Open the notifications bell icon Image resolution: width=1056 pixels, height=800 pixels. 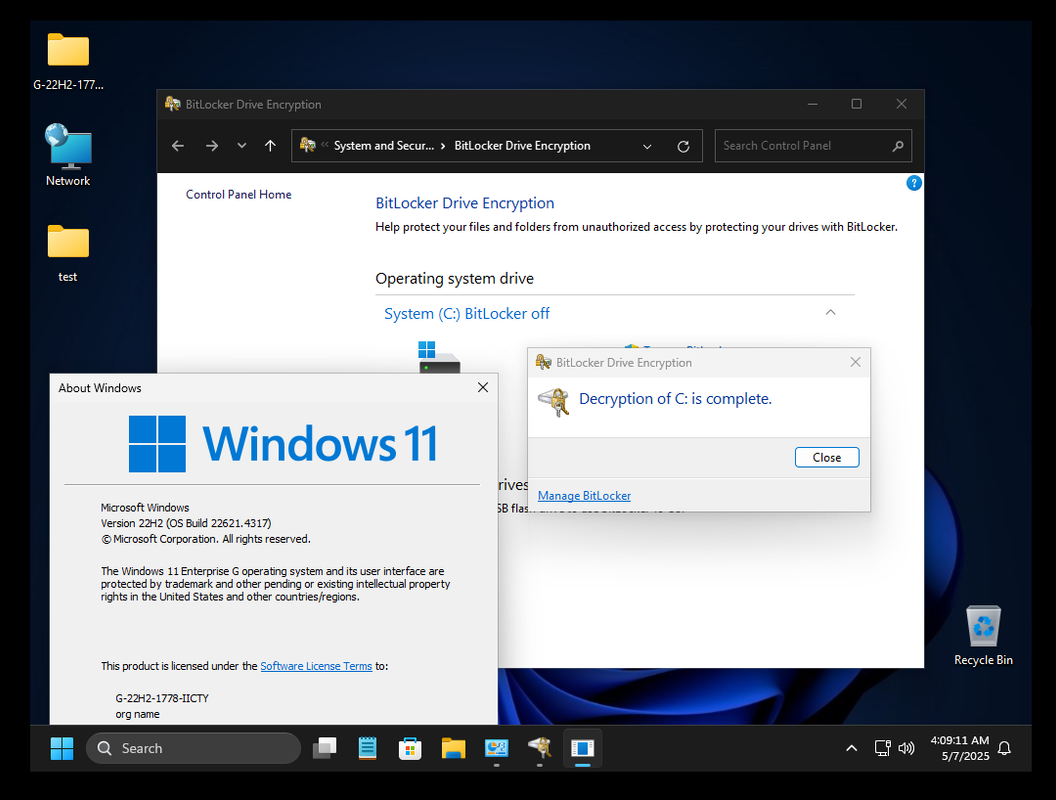click(x=1004, y=748)
